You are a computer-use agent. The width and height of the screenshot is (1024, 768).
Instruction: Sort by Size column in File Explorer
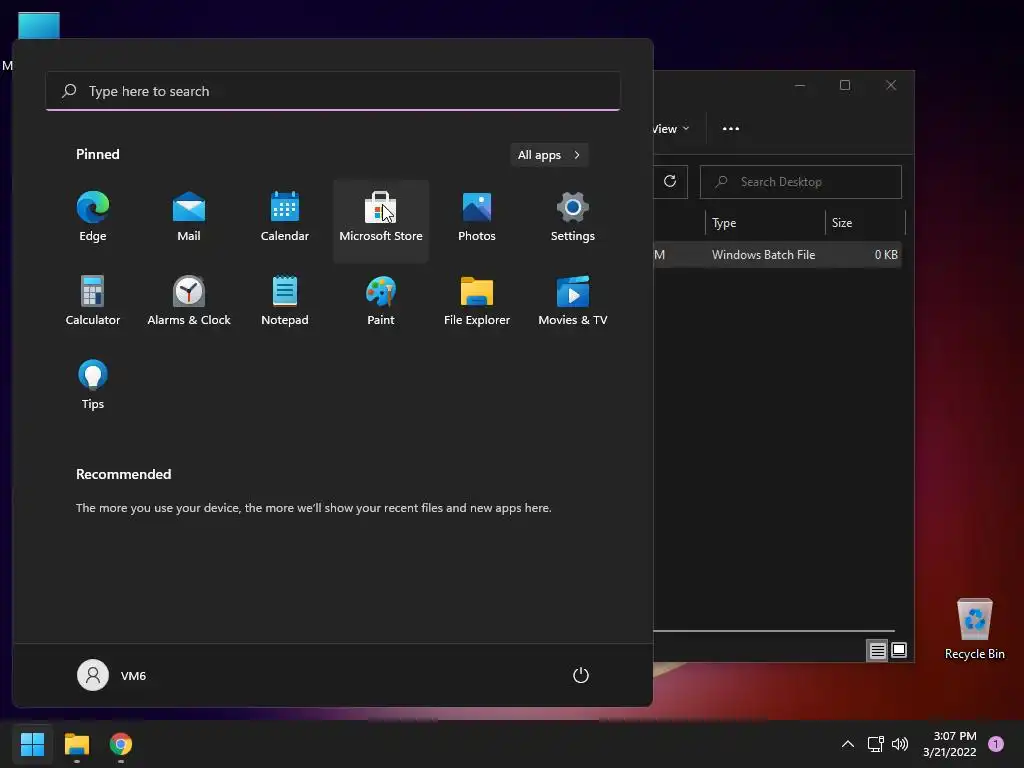865,223
